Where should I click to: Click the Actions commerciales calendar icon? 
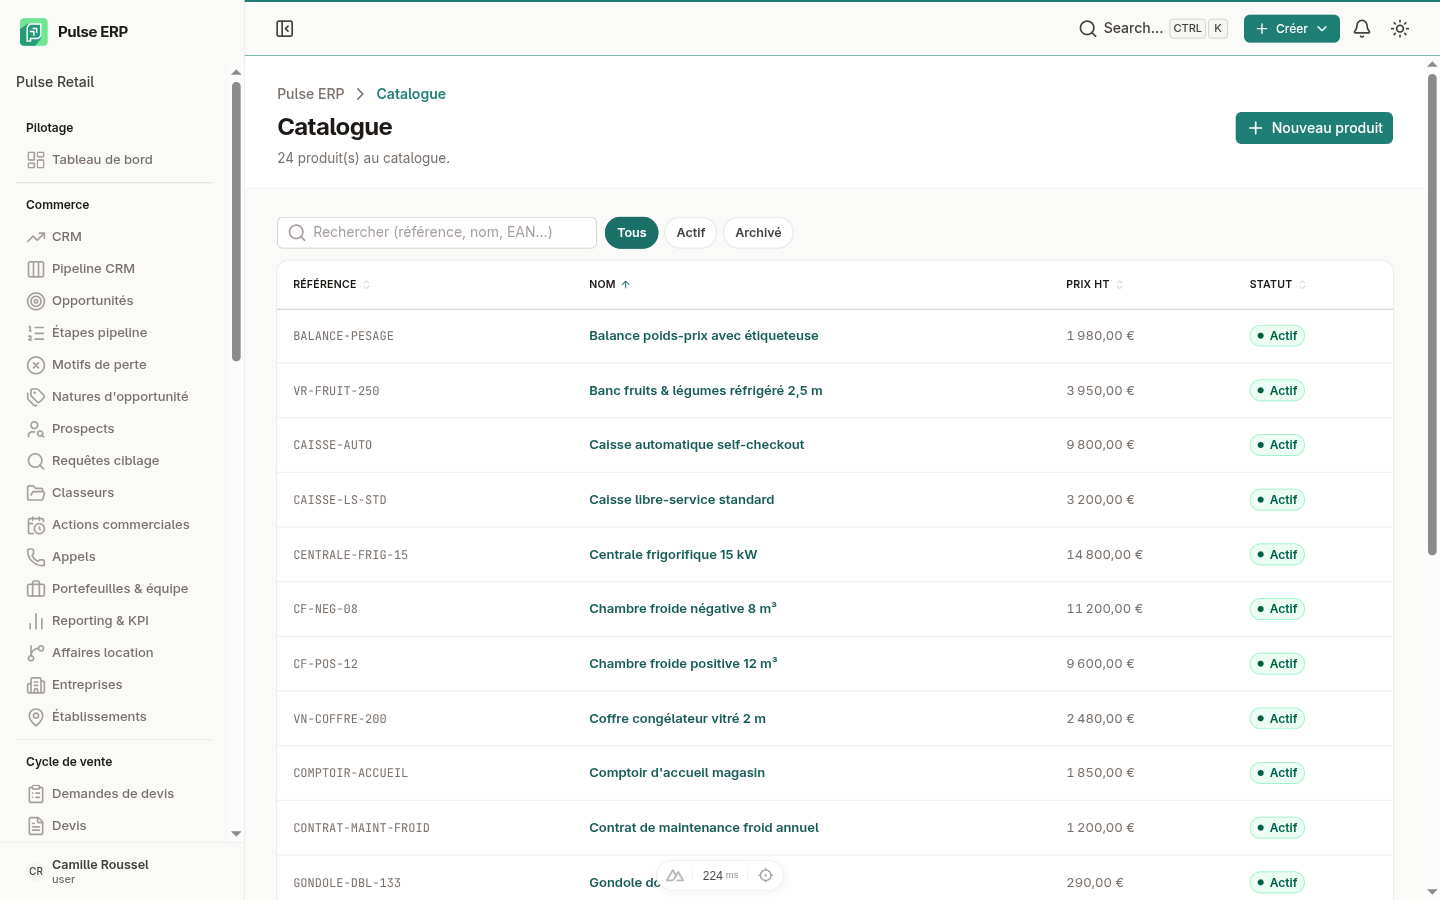(36, 525)
